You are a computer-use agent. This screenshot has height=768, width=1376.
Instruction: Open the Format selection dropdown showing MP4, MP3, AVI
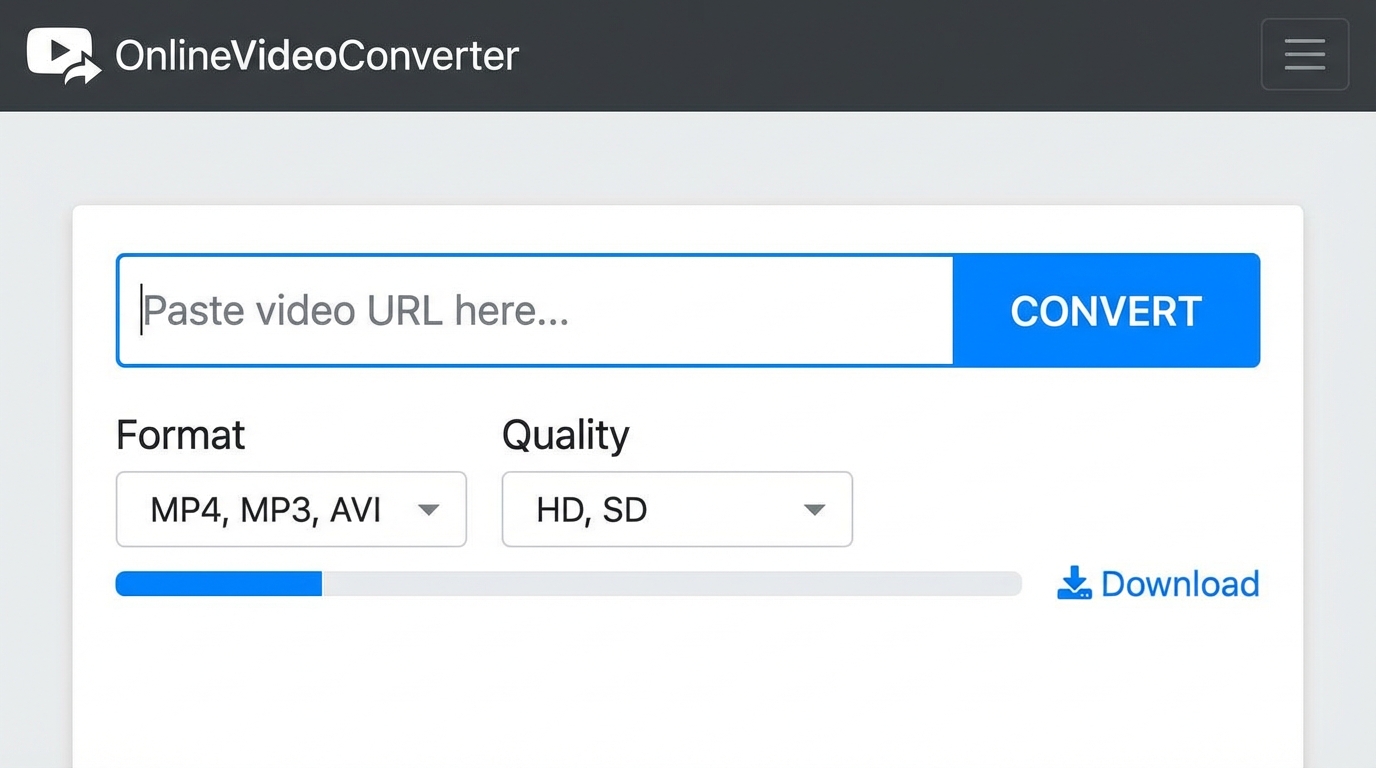[x=291, y=509]
